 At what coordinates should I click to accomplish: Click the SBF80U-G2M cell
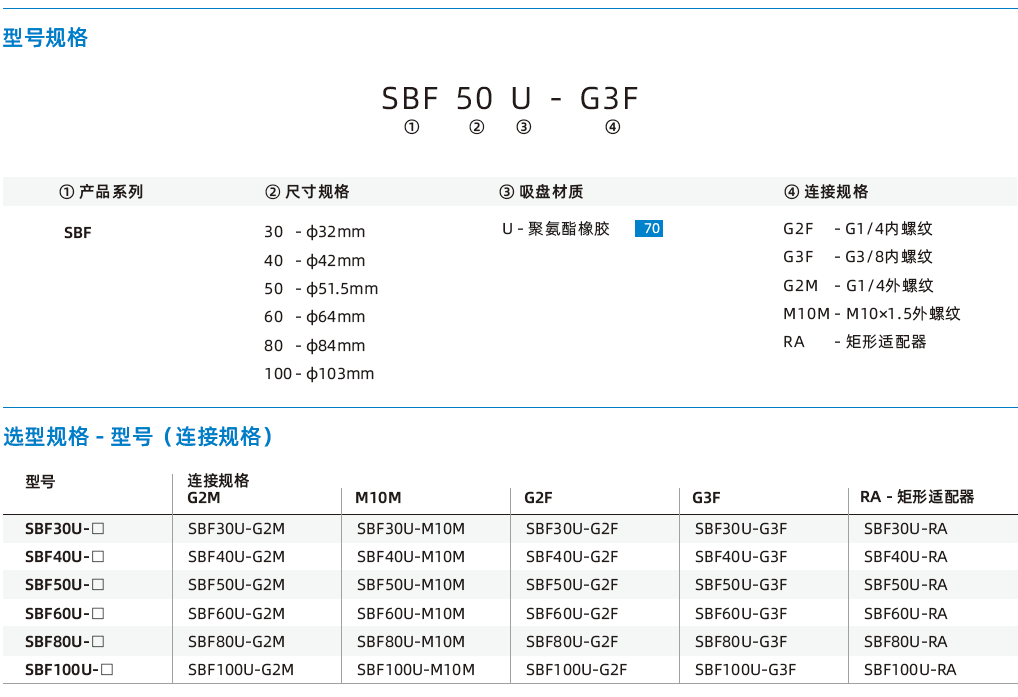coord(236,641)
